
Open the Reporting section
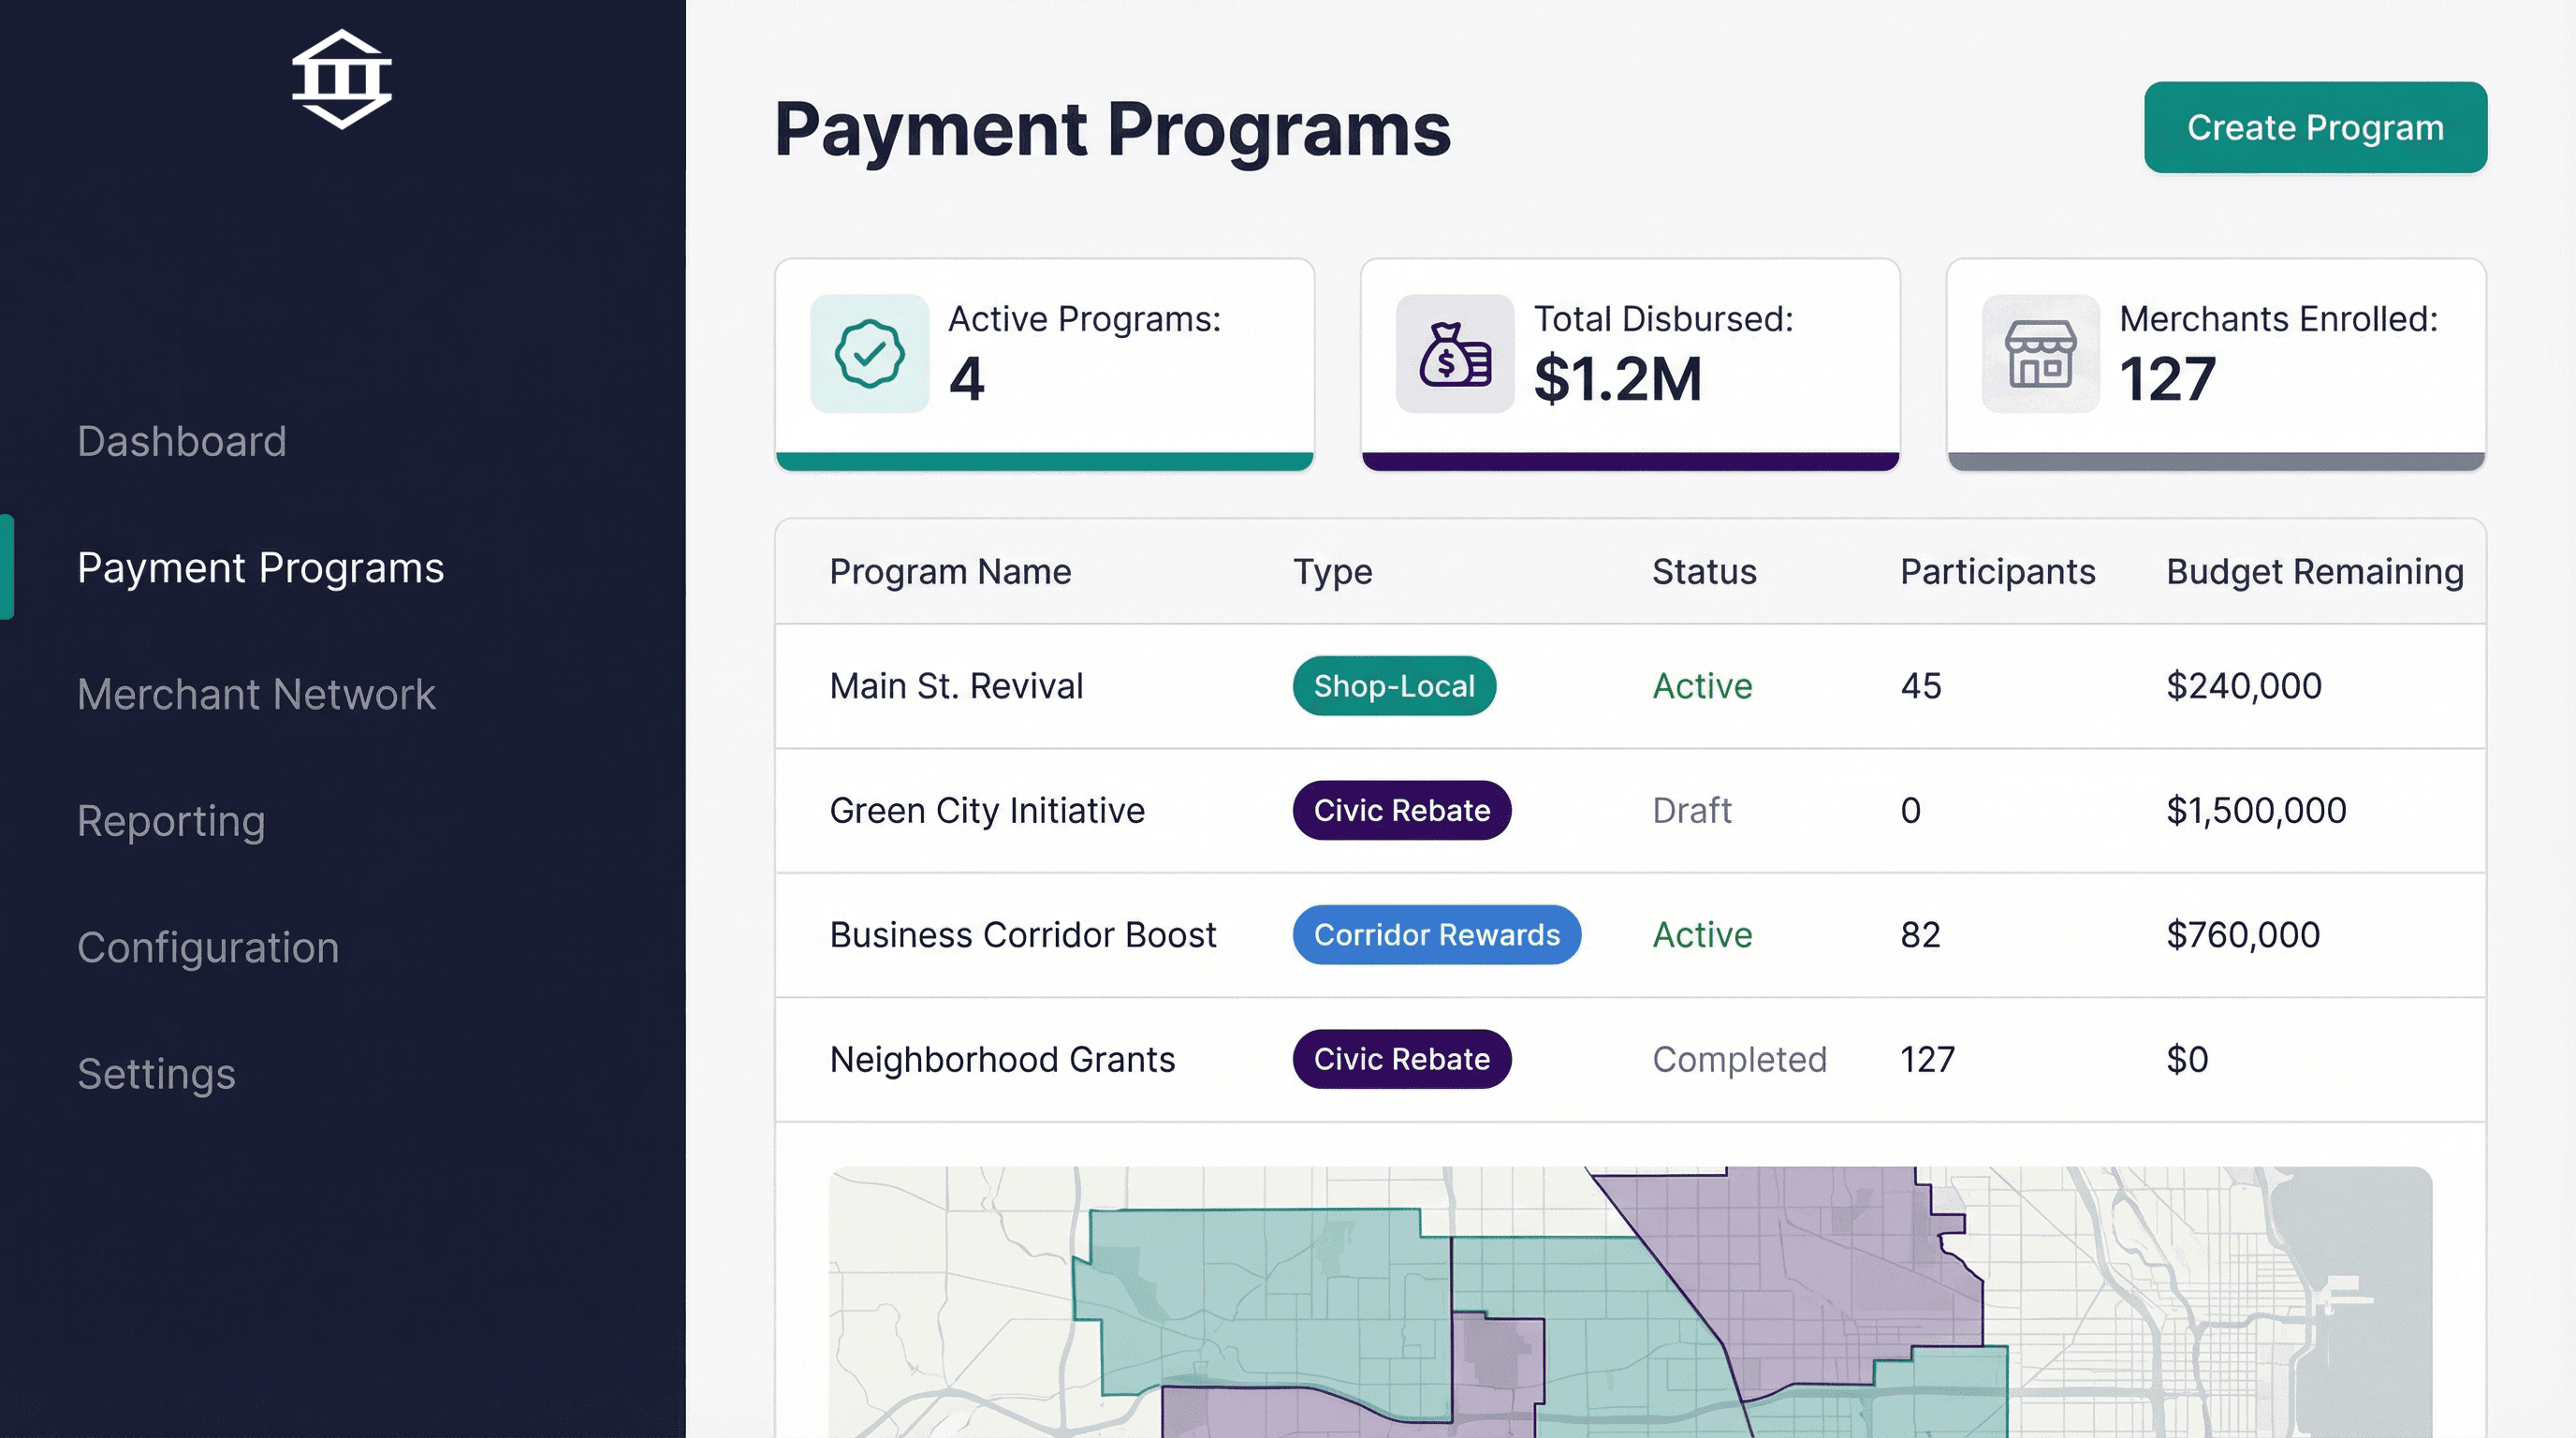[x=171, y=821]
